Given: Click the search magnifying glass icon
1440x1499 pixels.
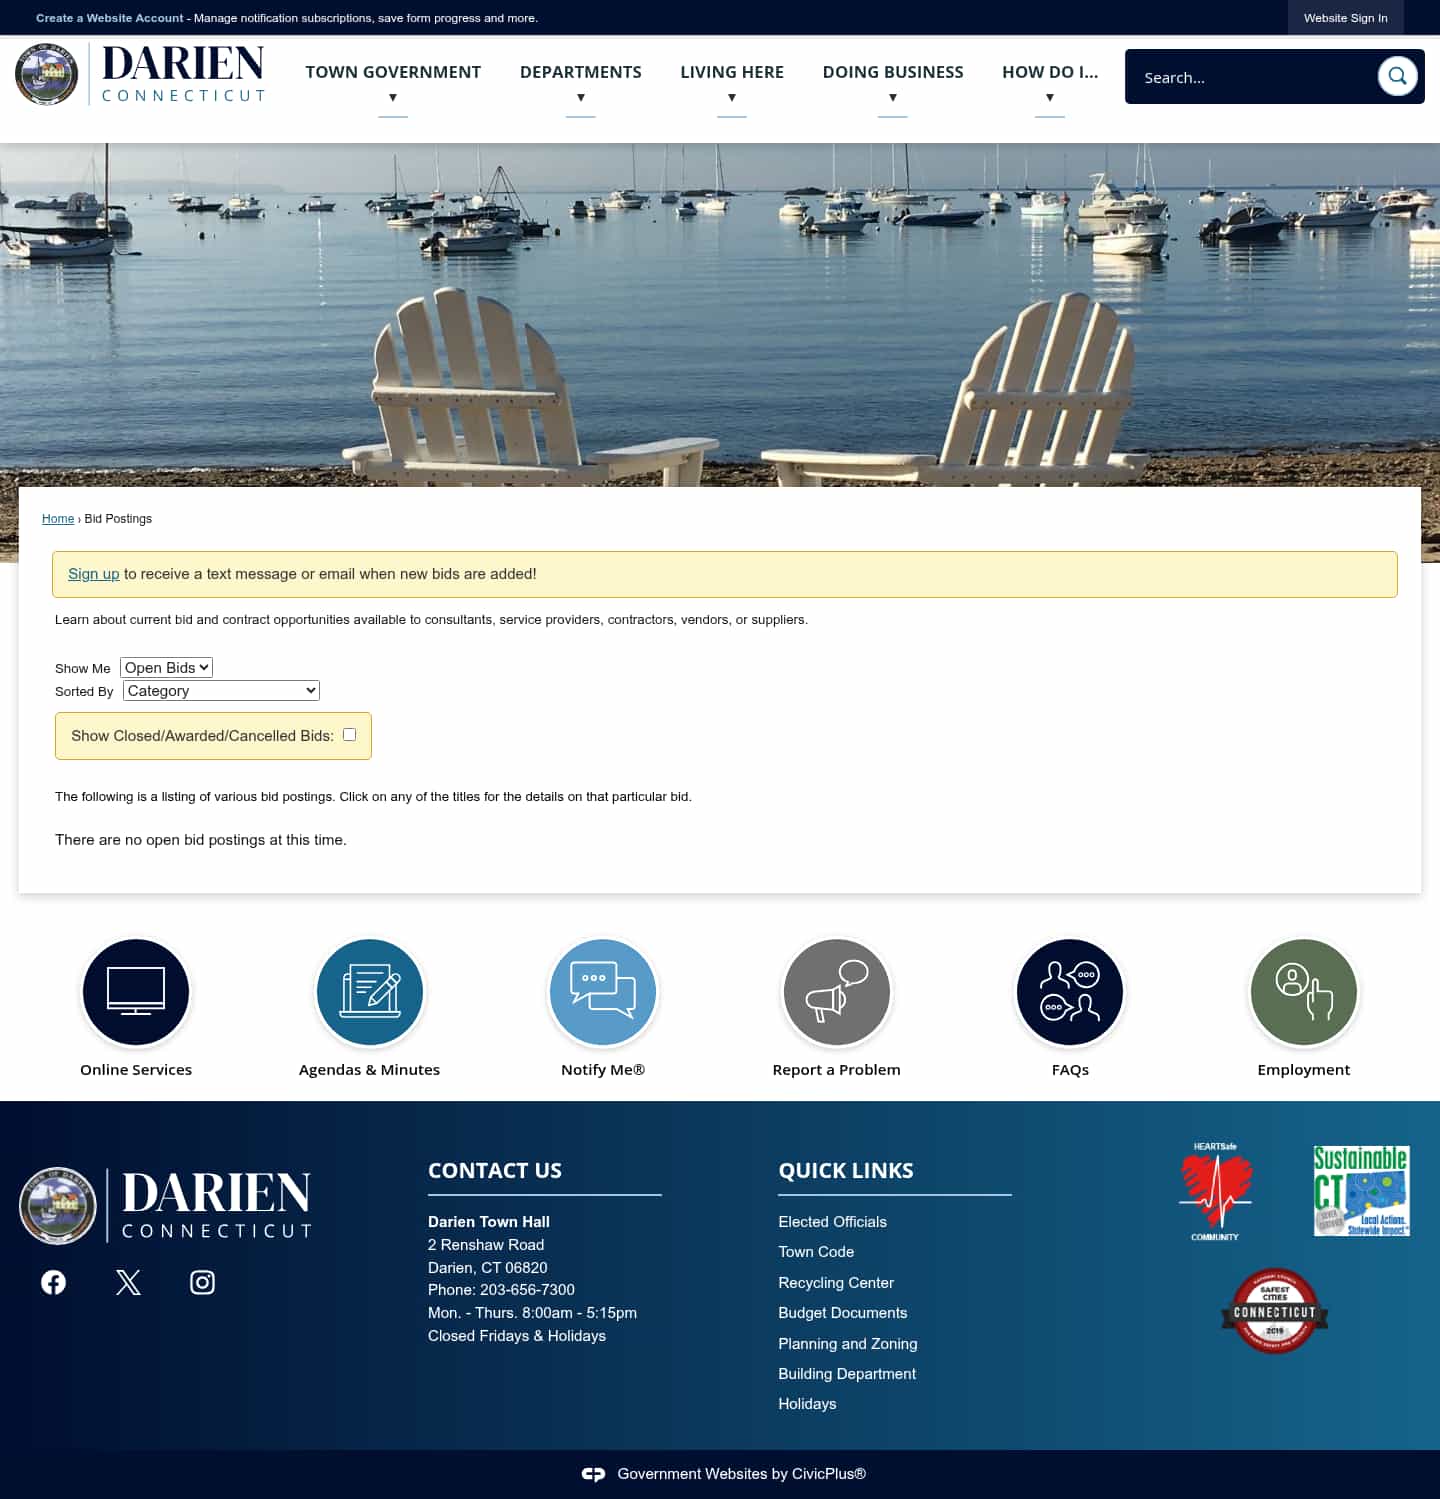Looking at the screenshot, I should click(1397, 75).
